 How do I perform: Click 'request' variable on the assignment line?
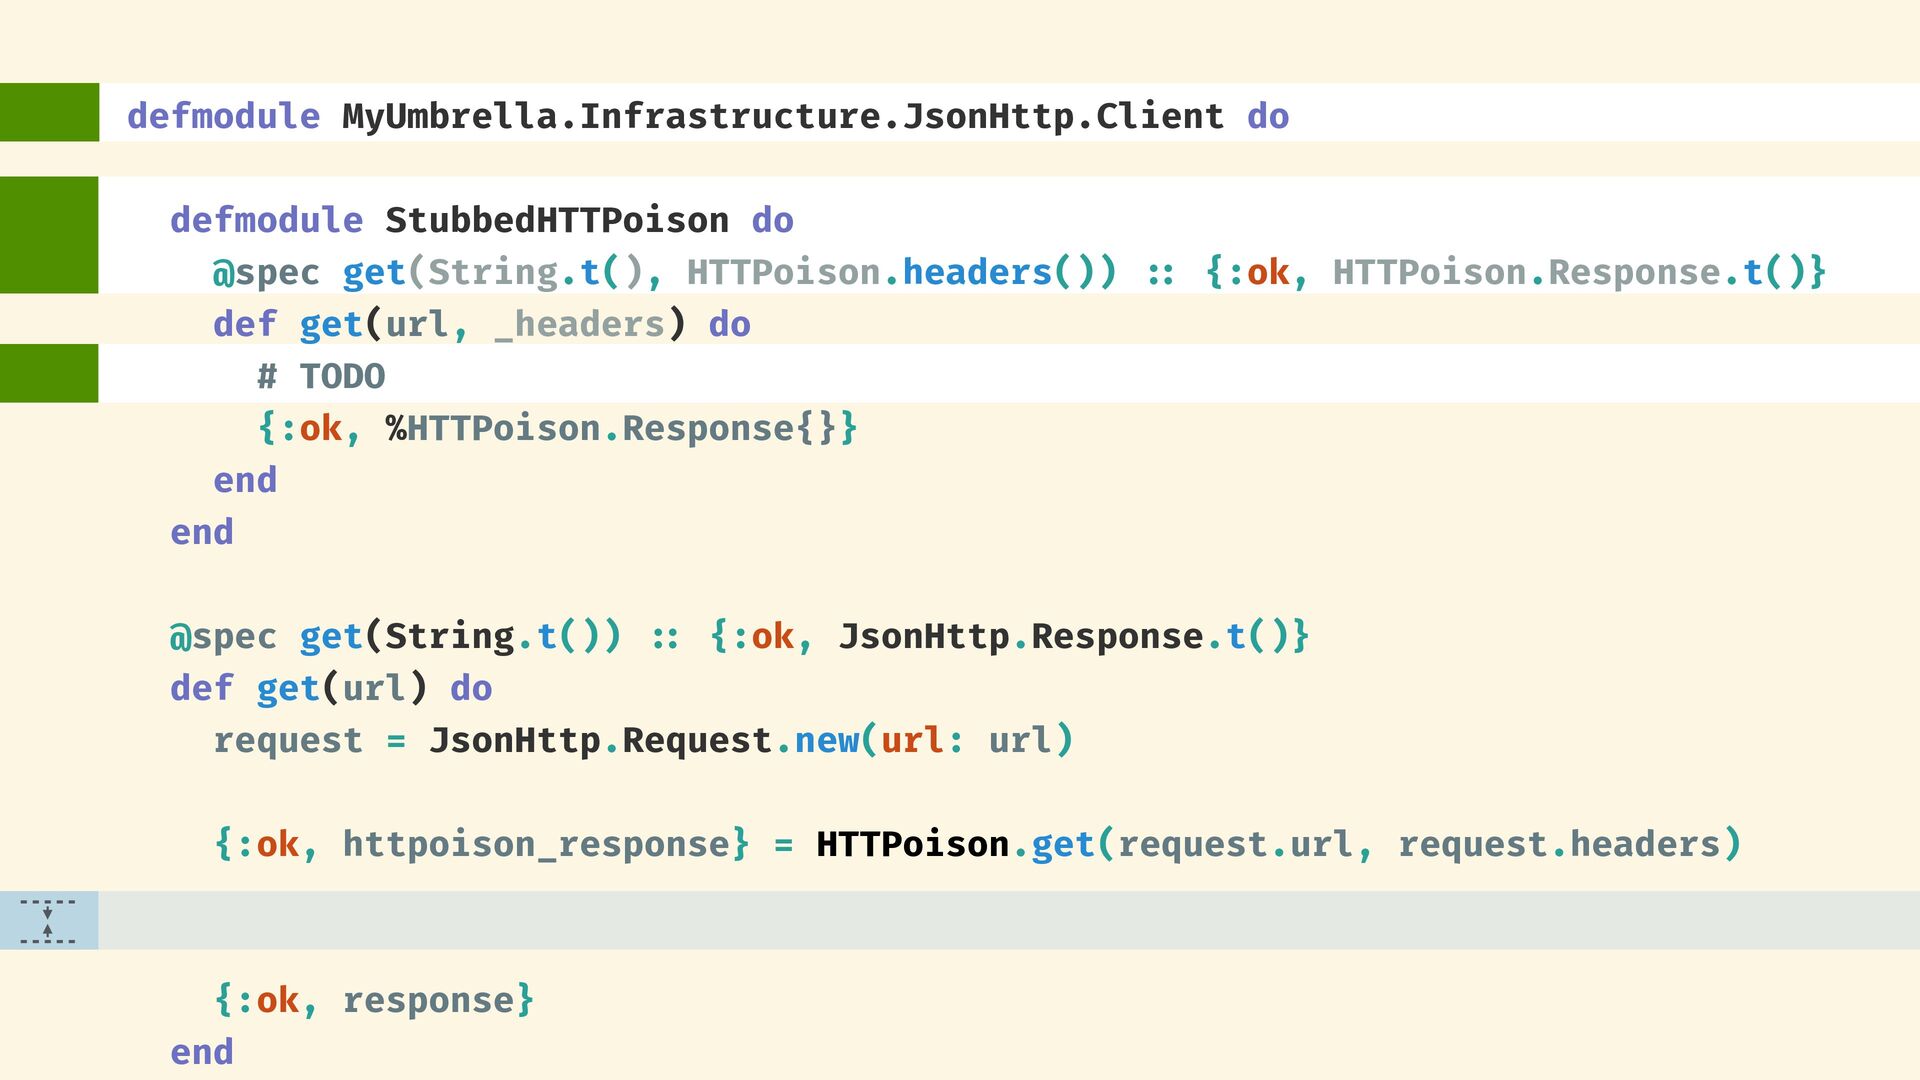click(288, 741)
